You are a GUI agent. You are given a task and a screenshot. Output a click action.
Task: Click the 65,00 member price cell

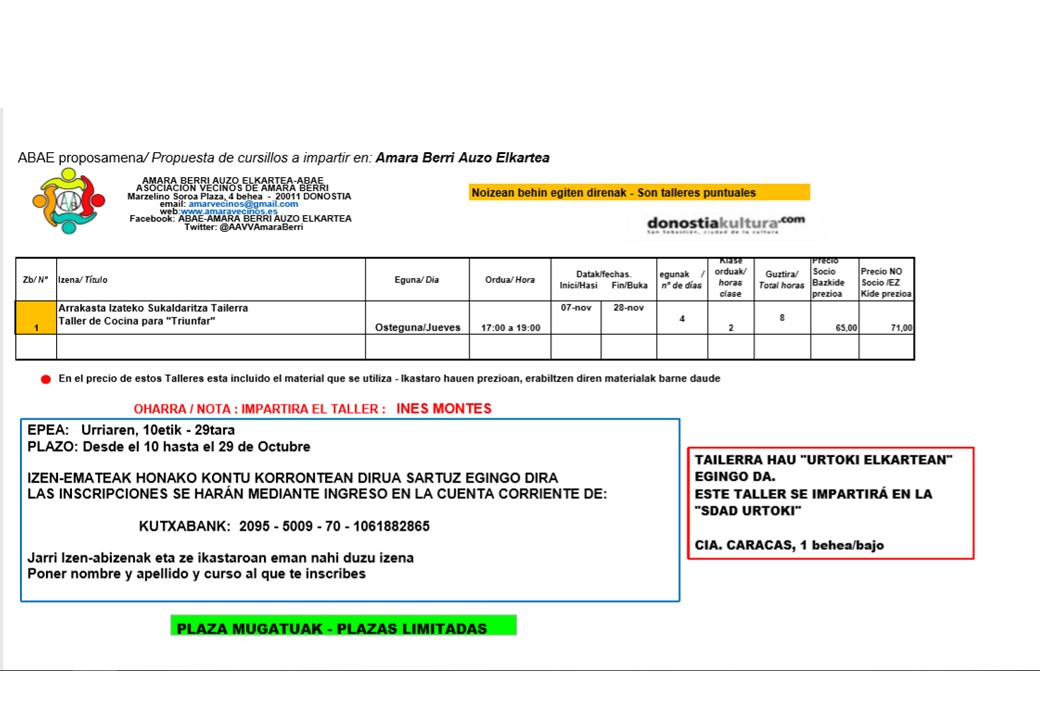(x=835, y=327)
